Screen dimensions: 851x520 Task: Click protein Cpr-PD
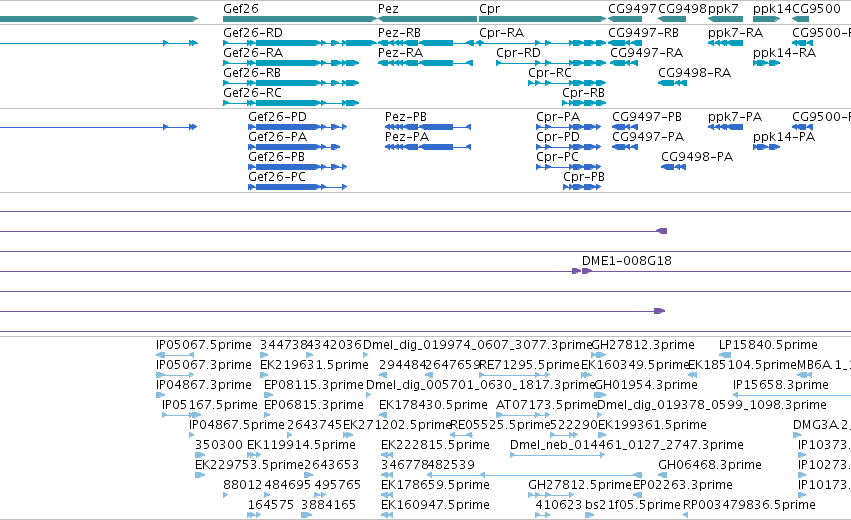point(558,137)
